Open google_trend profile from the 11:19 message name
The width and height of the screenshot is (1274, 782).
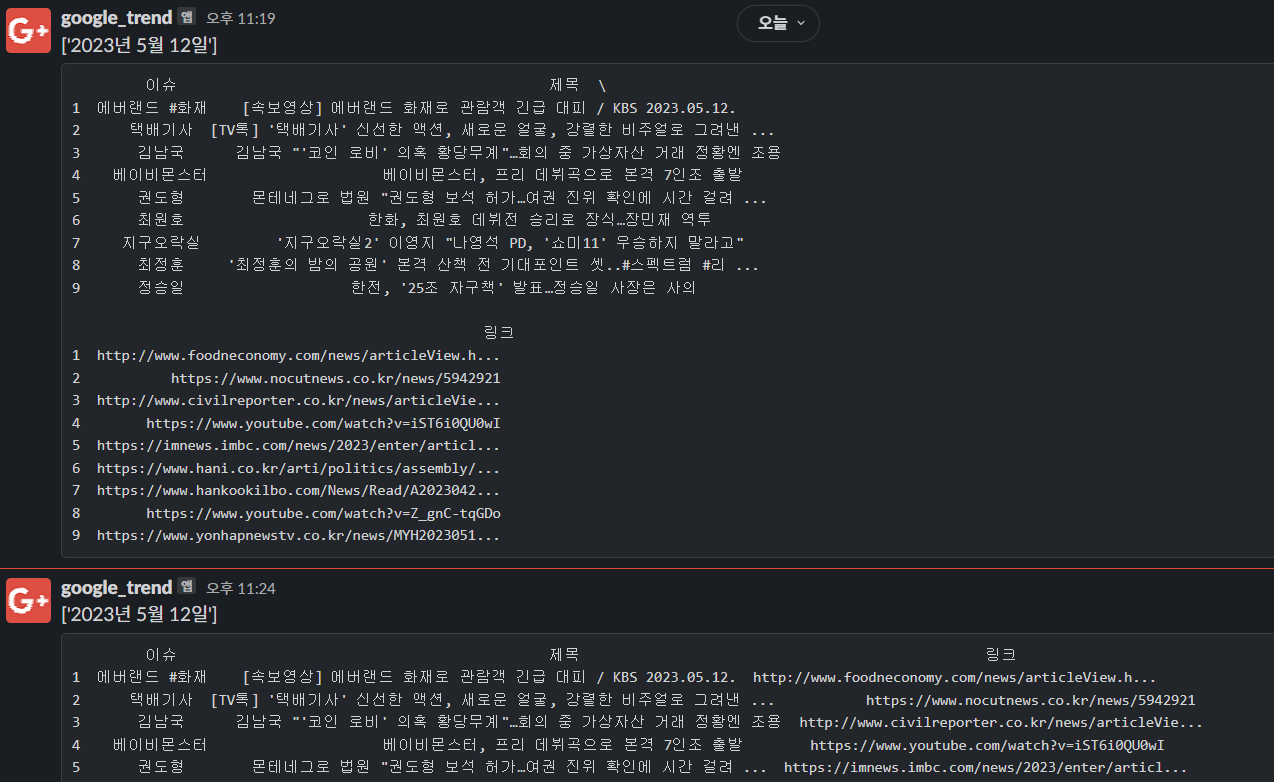click(116, 17)
